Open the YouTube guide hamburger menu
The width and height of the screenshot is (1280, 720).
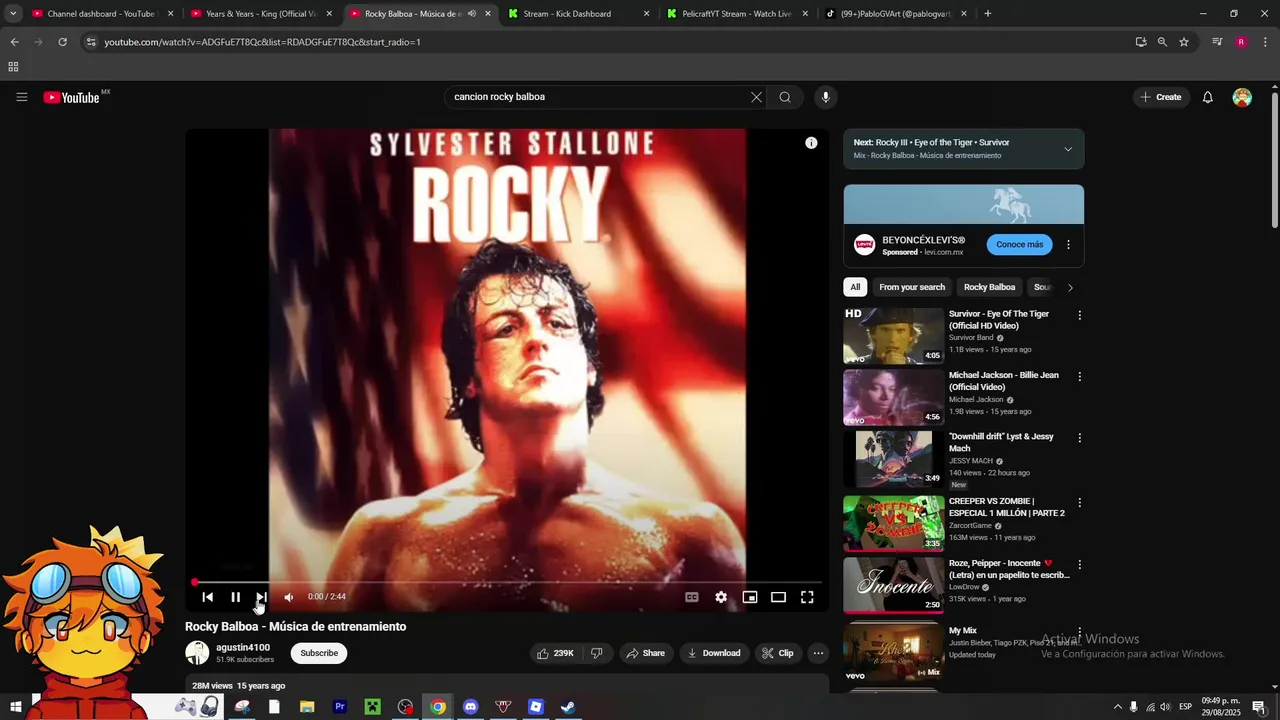[x=21, y=97]
